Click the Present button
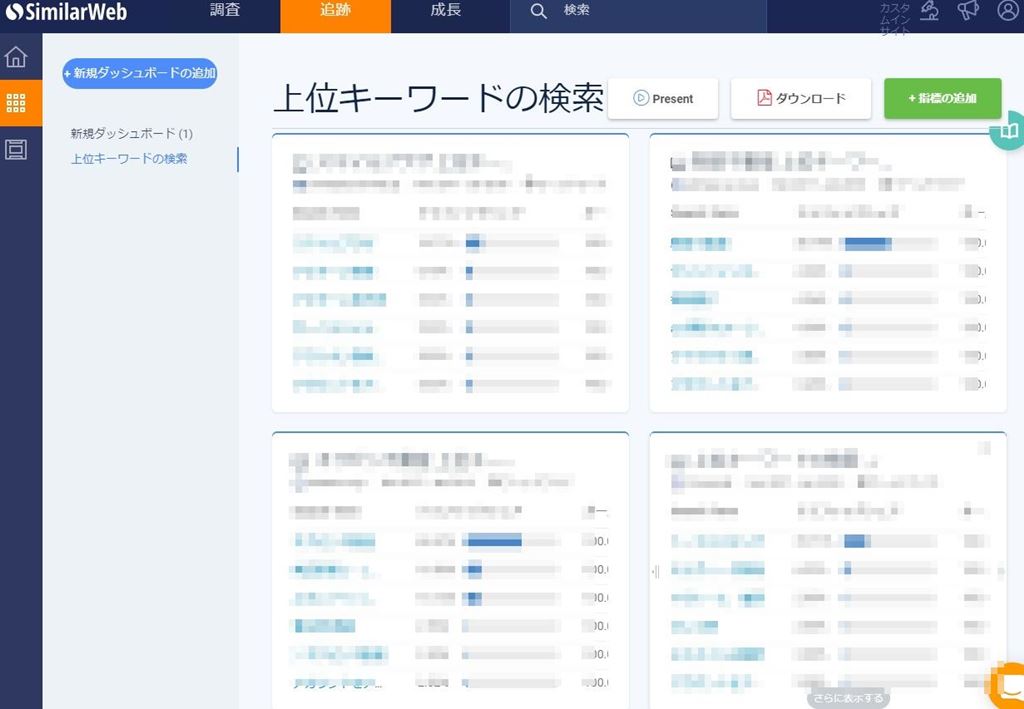This screenshot has height=709, width=1024. [x=663, y=99]
